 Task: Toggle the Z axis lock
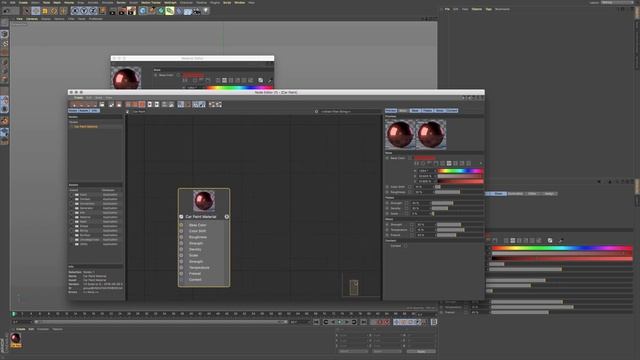point(93,11)
